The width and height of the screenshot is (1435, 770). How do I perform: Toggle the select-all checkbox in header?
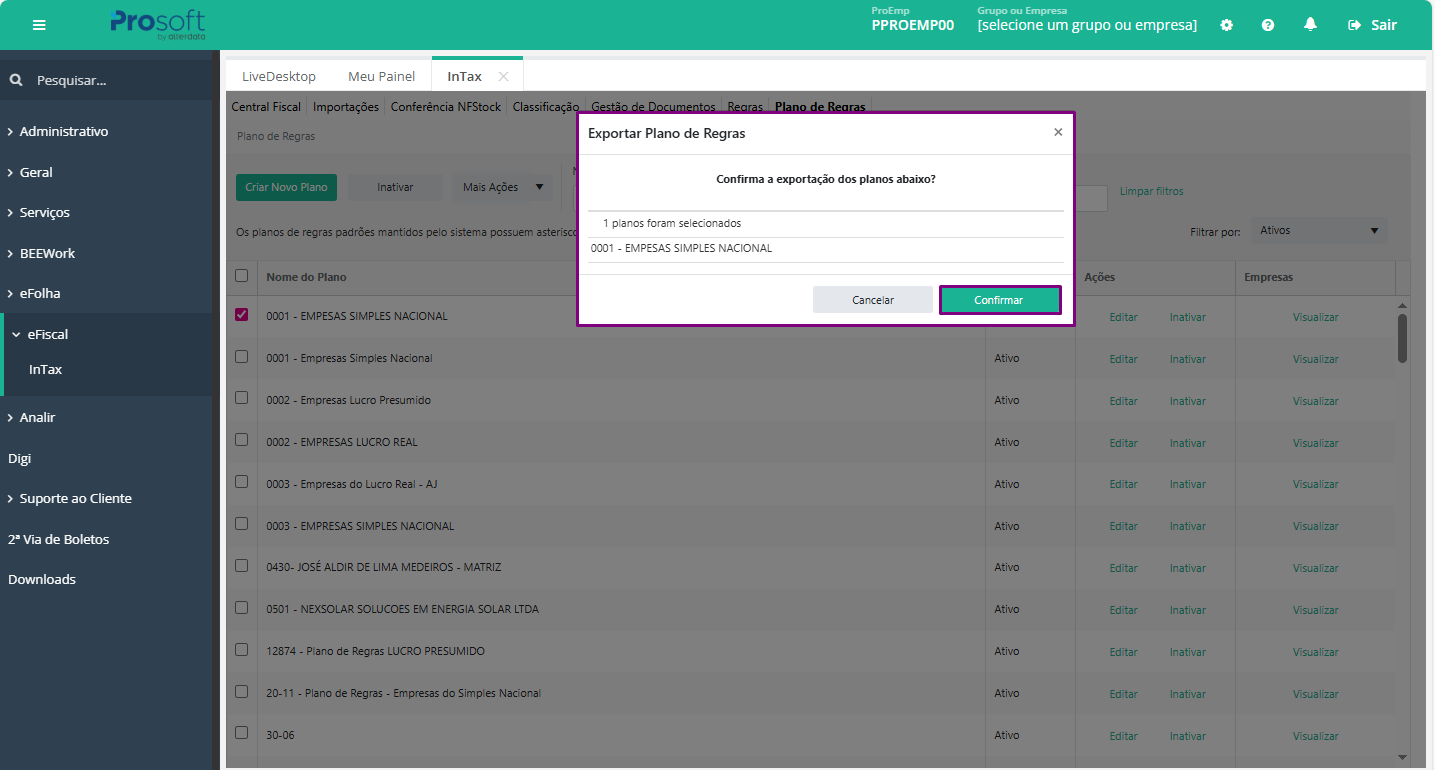pyautogui.click(x=241, y=276)
